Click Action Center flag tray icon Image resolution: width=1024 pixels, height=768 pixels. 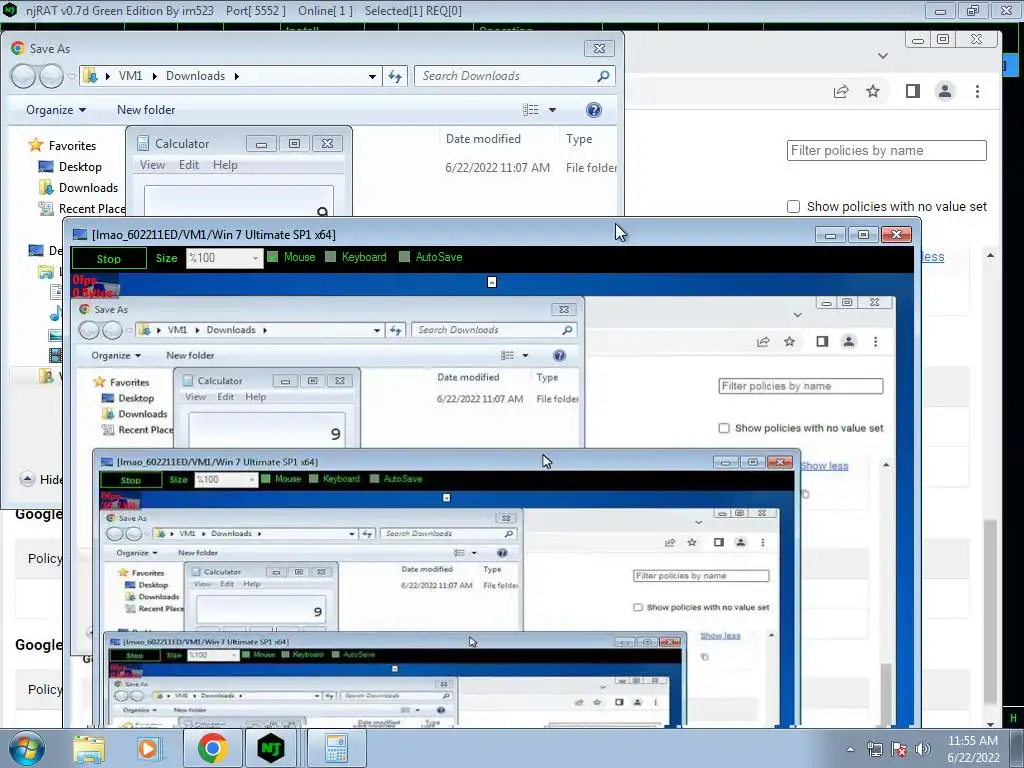(899, 749)
